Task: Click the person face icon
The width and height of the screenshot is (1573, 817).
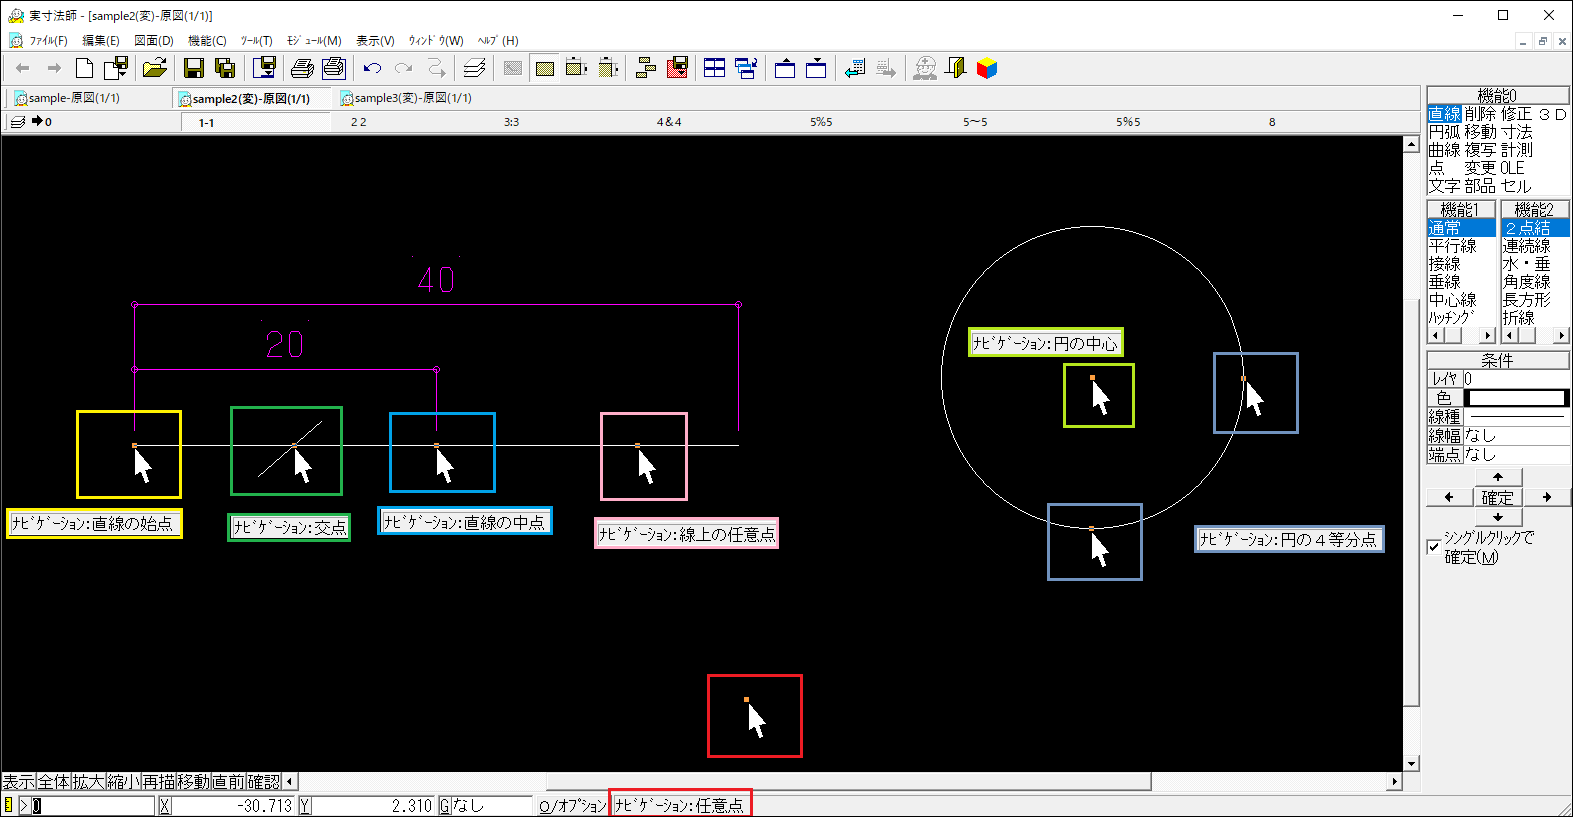Action: (x=925, y=68)
